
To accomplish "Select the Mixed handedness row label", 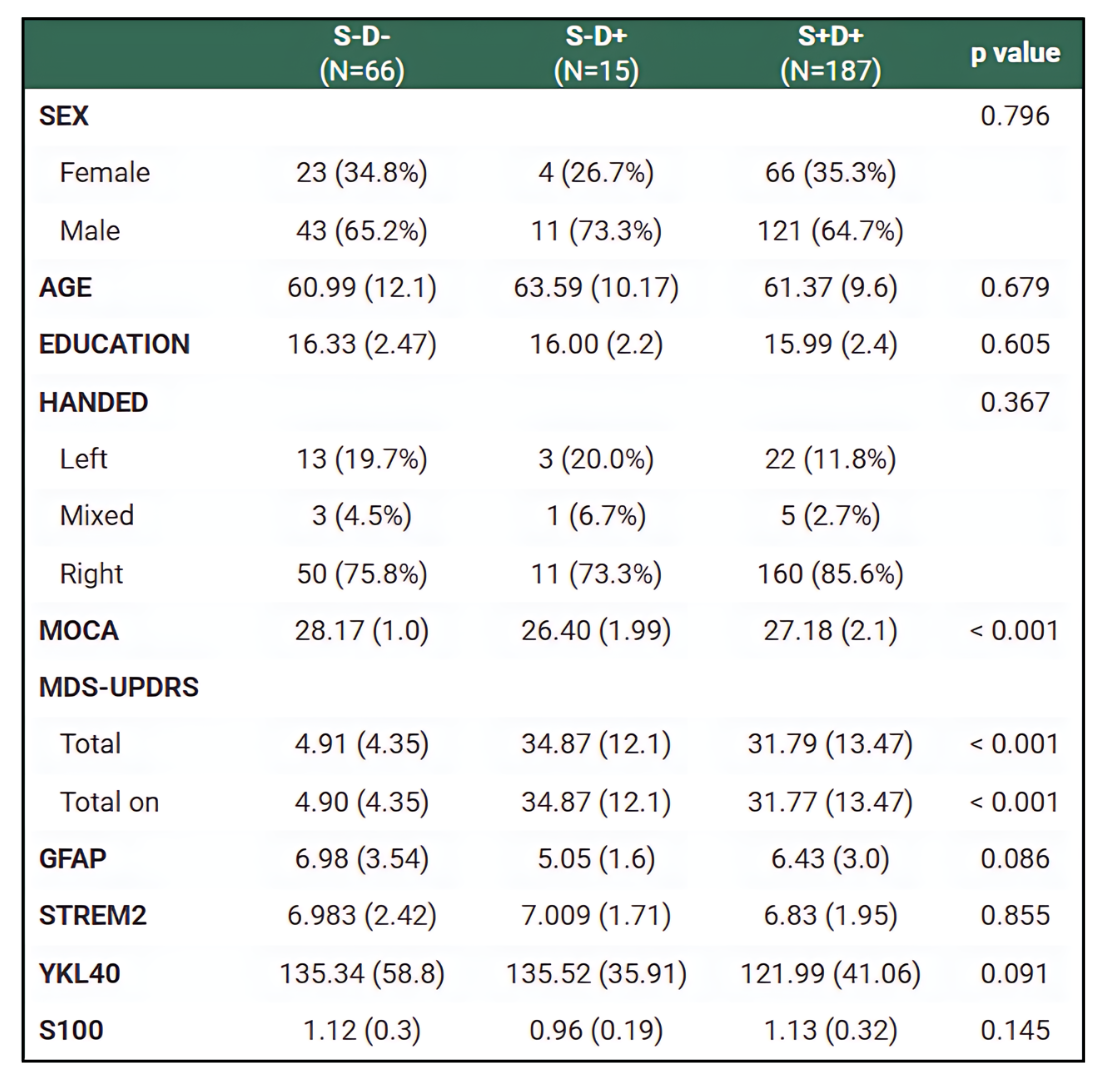I will point(97,516).
